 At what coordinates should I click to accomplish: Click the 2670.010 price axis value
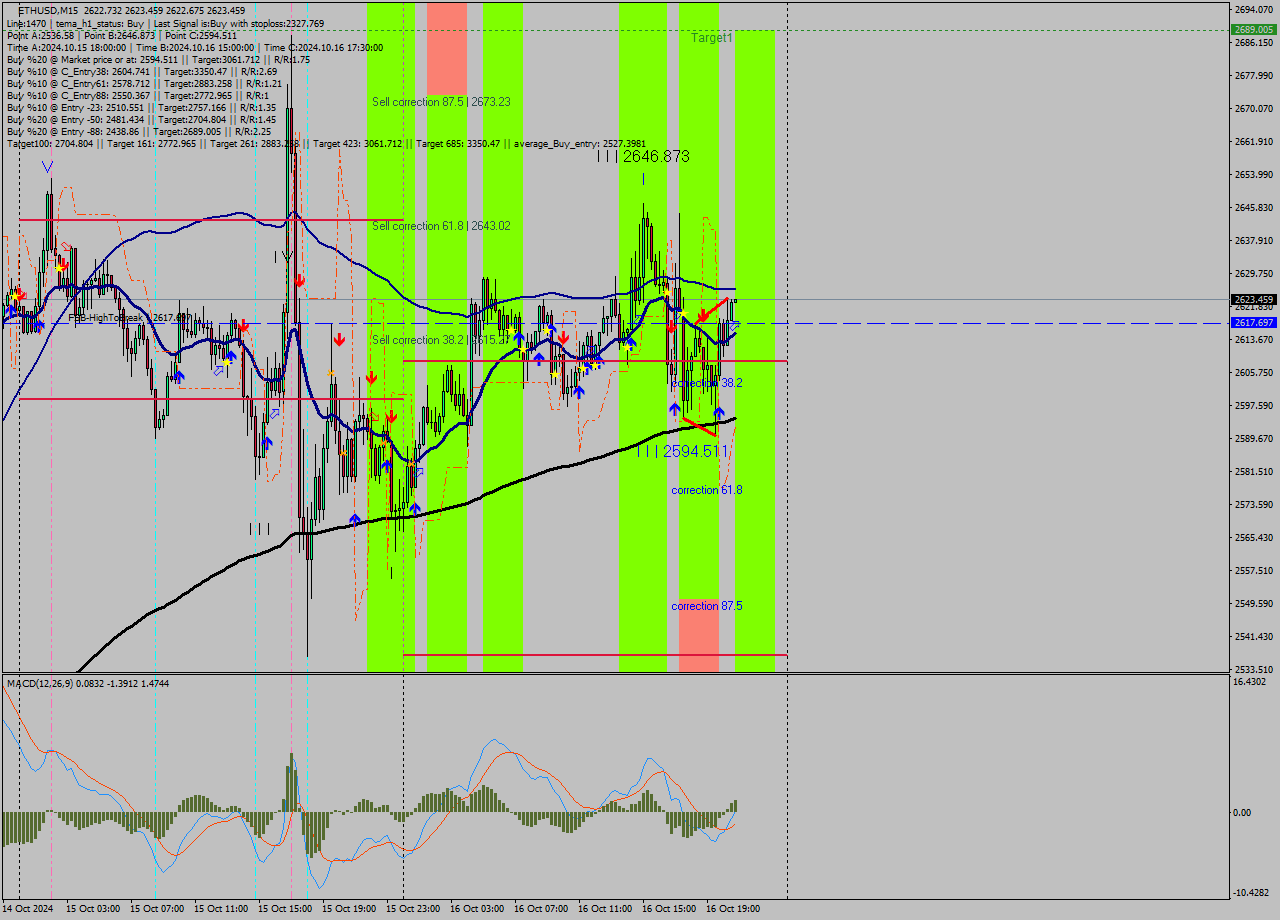click(1253, 108)
